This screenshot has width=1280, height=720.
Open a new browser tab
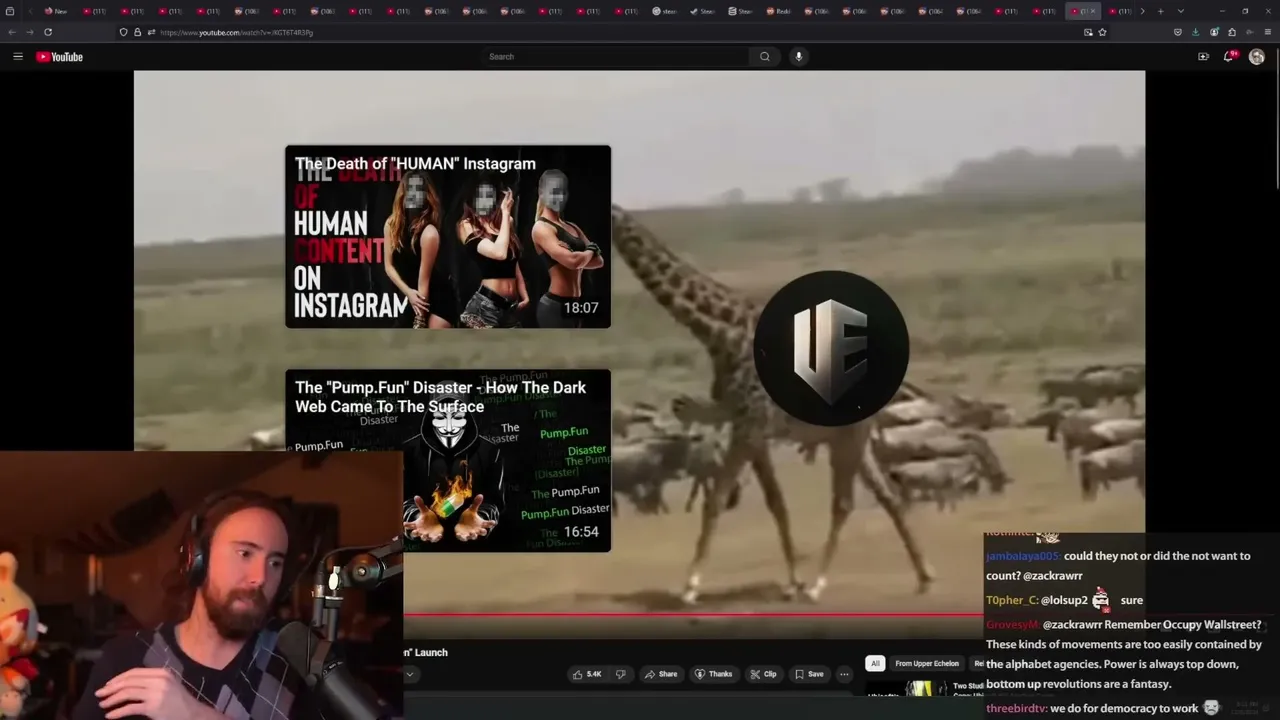tap(1160, 11)
